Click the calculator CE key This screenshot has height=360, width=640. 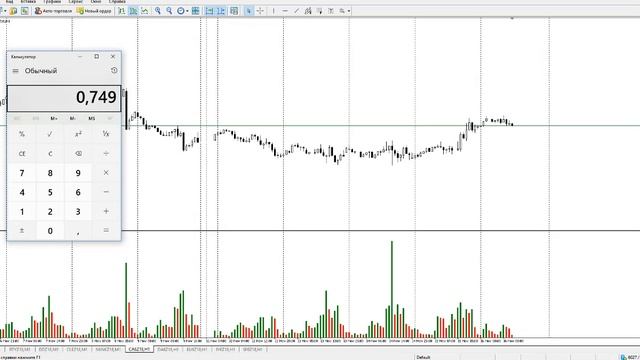click(x=22, y=153)
